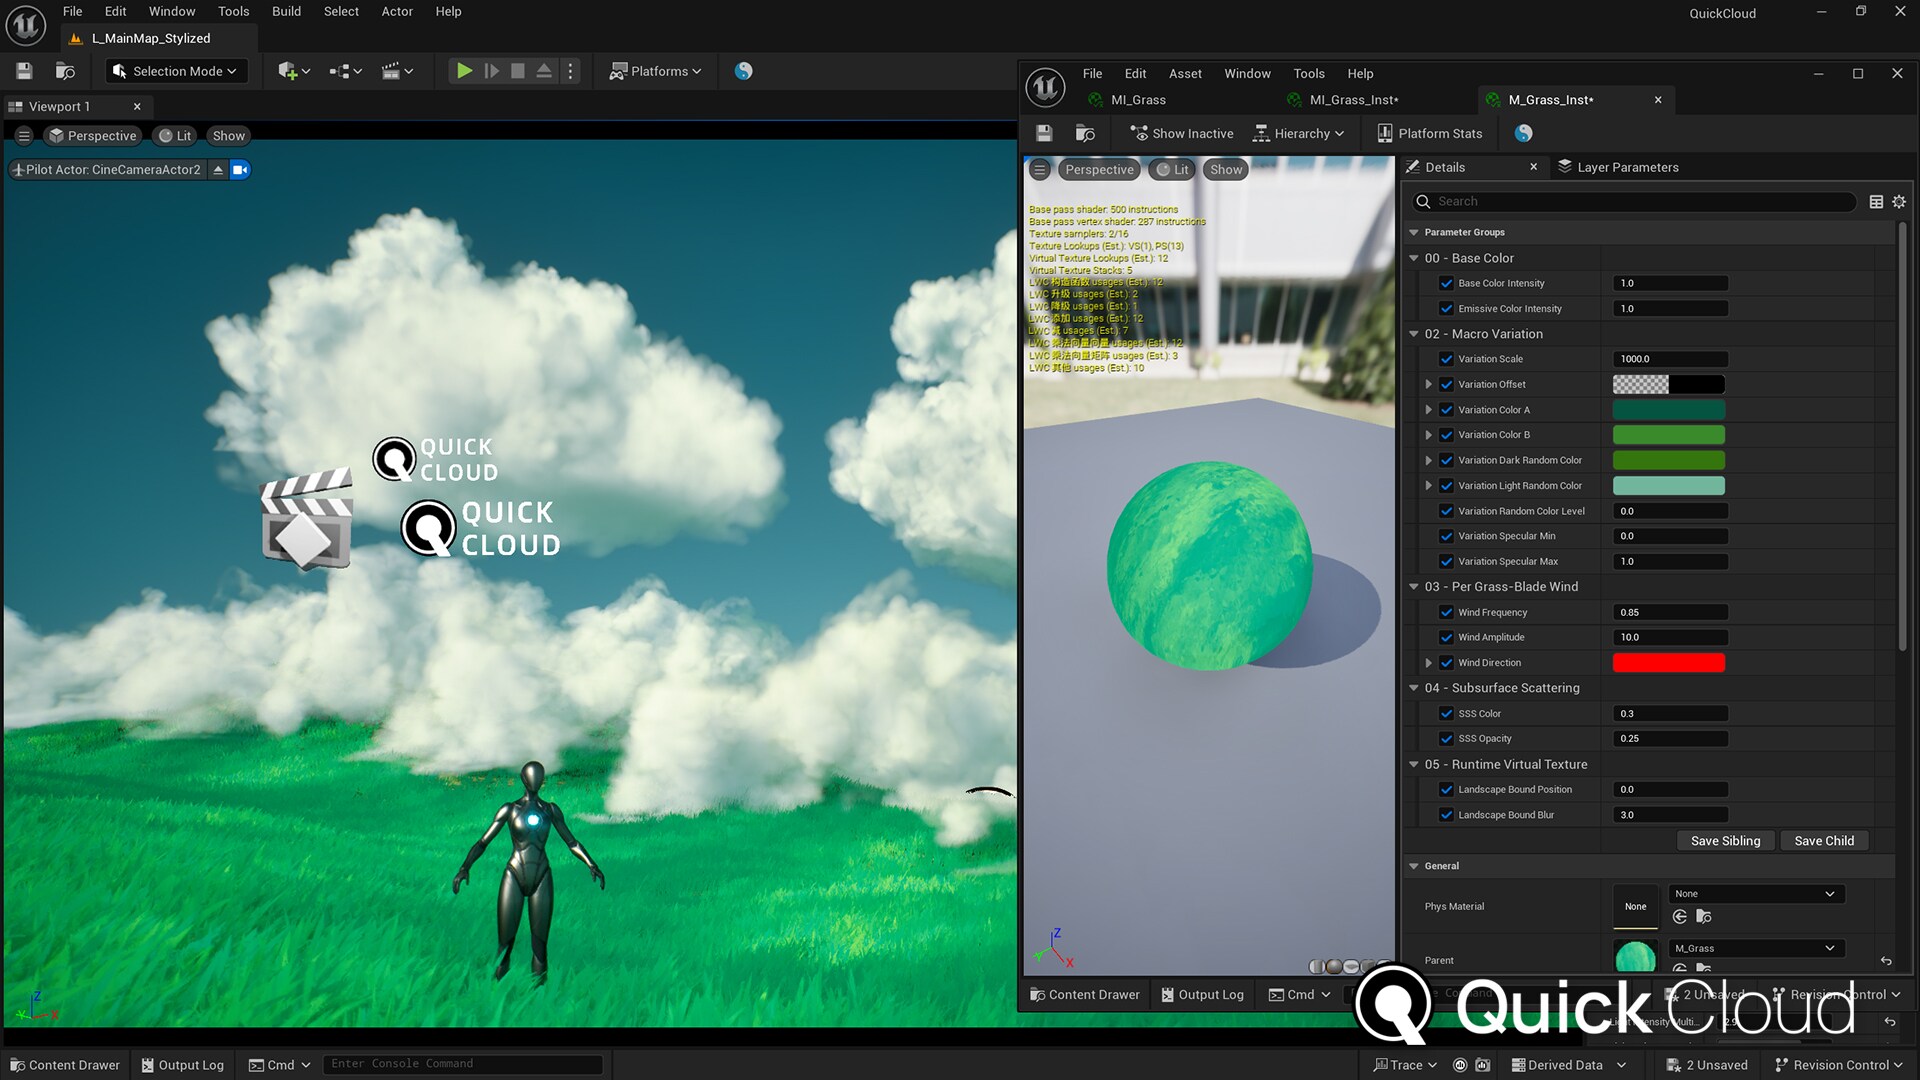
Task: Click the Save Child button
Action: [x=1824, y=840]
